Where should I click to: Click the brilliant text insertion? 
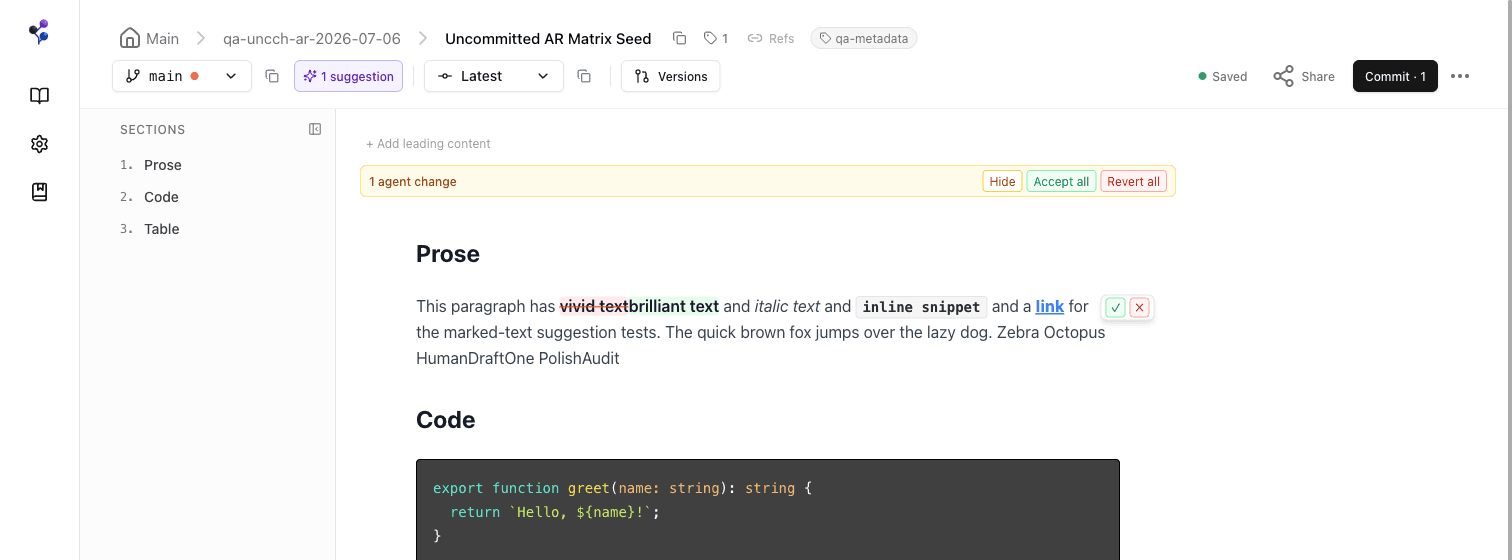point(674,307)
